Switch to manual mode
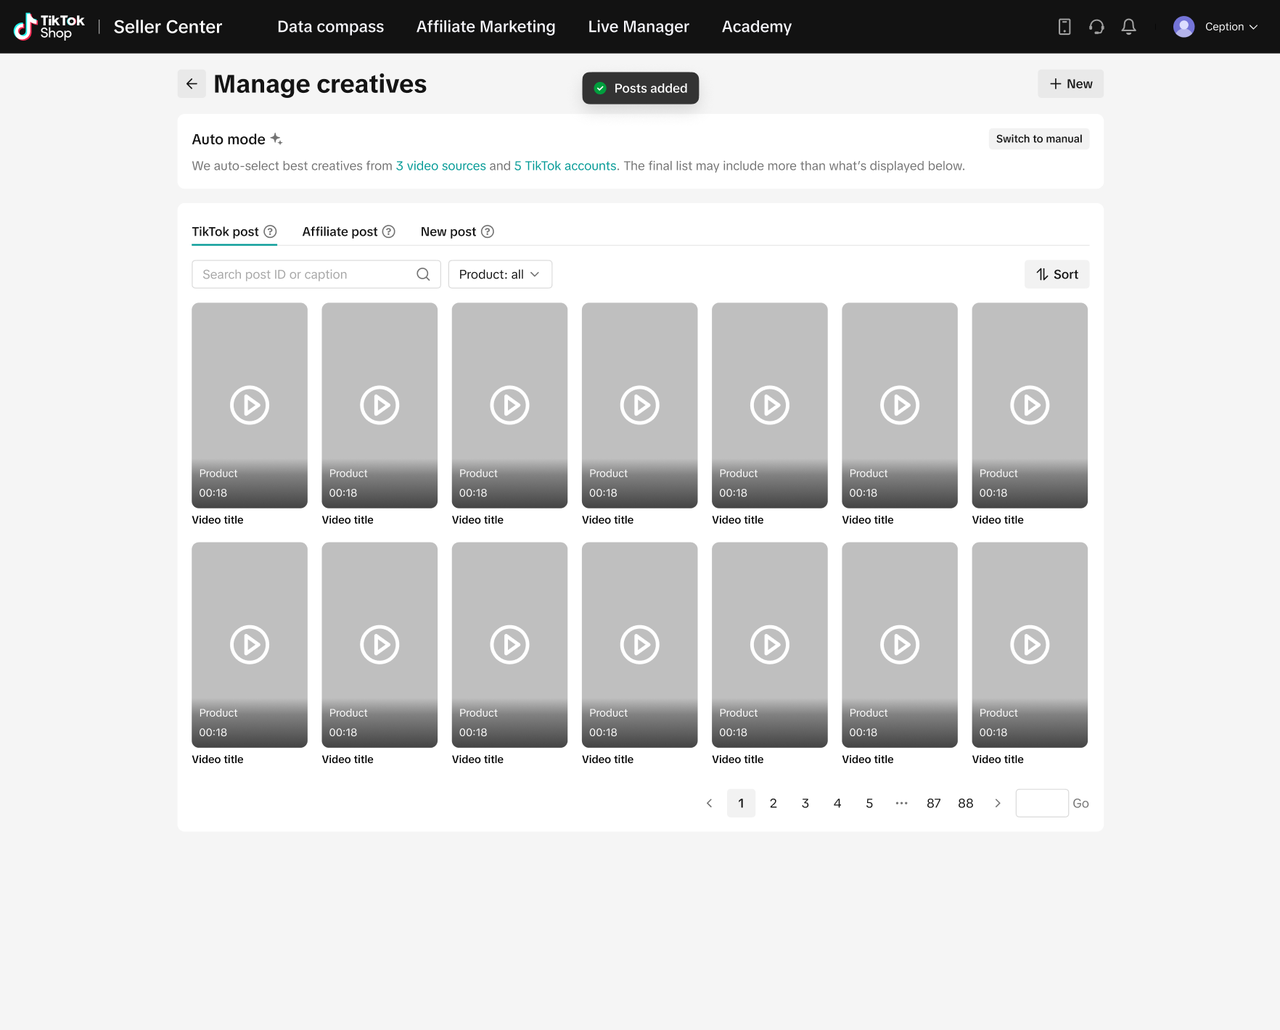 click(x=1038, y=139)
